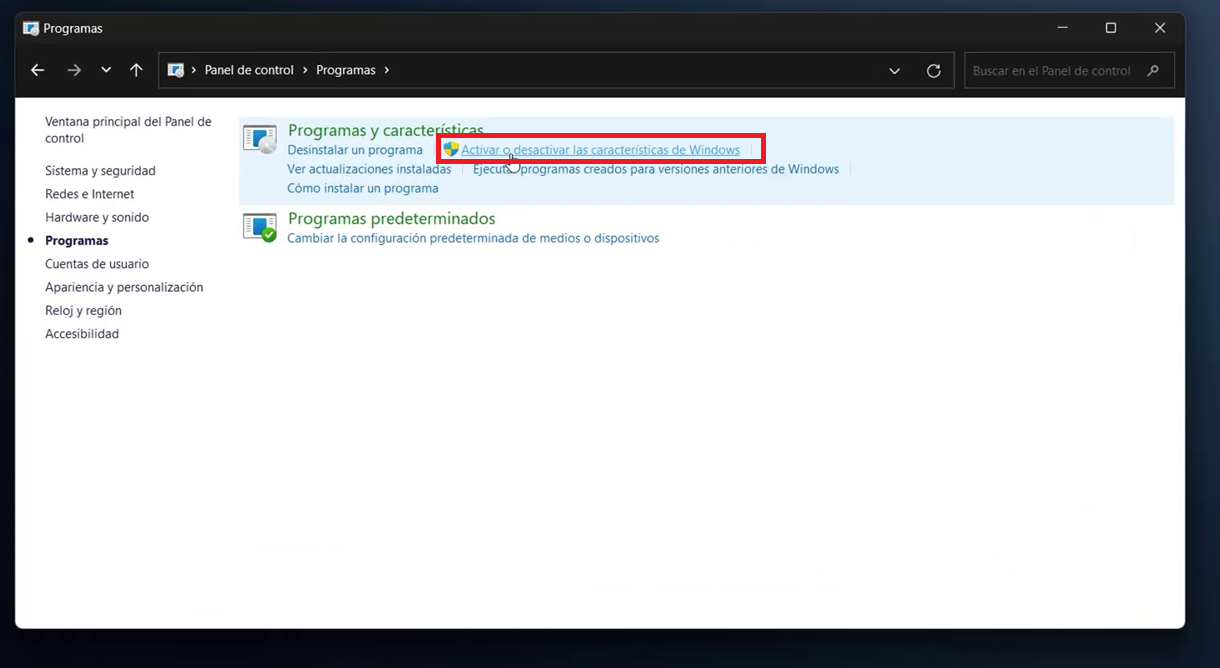Image resolution: width=1220 pixels, height=668 pixels.
Task: Open Cuentas de usuario category
Action: pyautogui.click(x=97, y=264)
